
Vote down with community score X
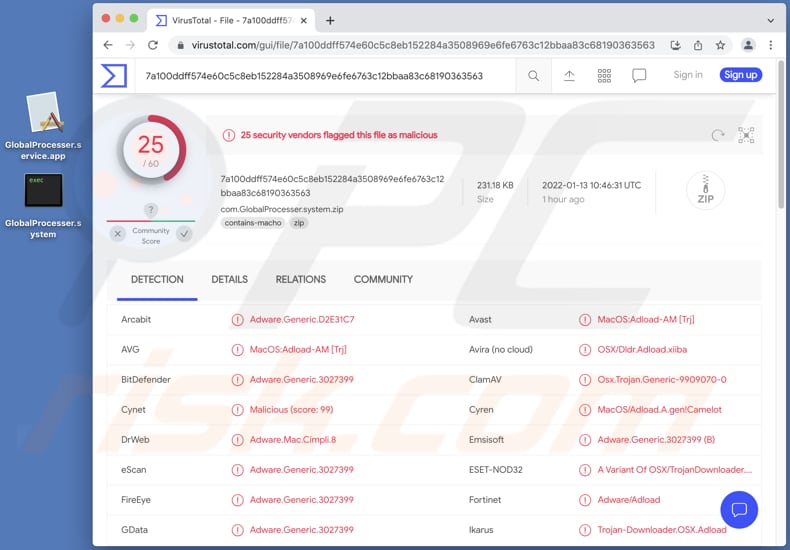118,234
